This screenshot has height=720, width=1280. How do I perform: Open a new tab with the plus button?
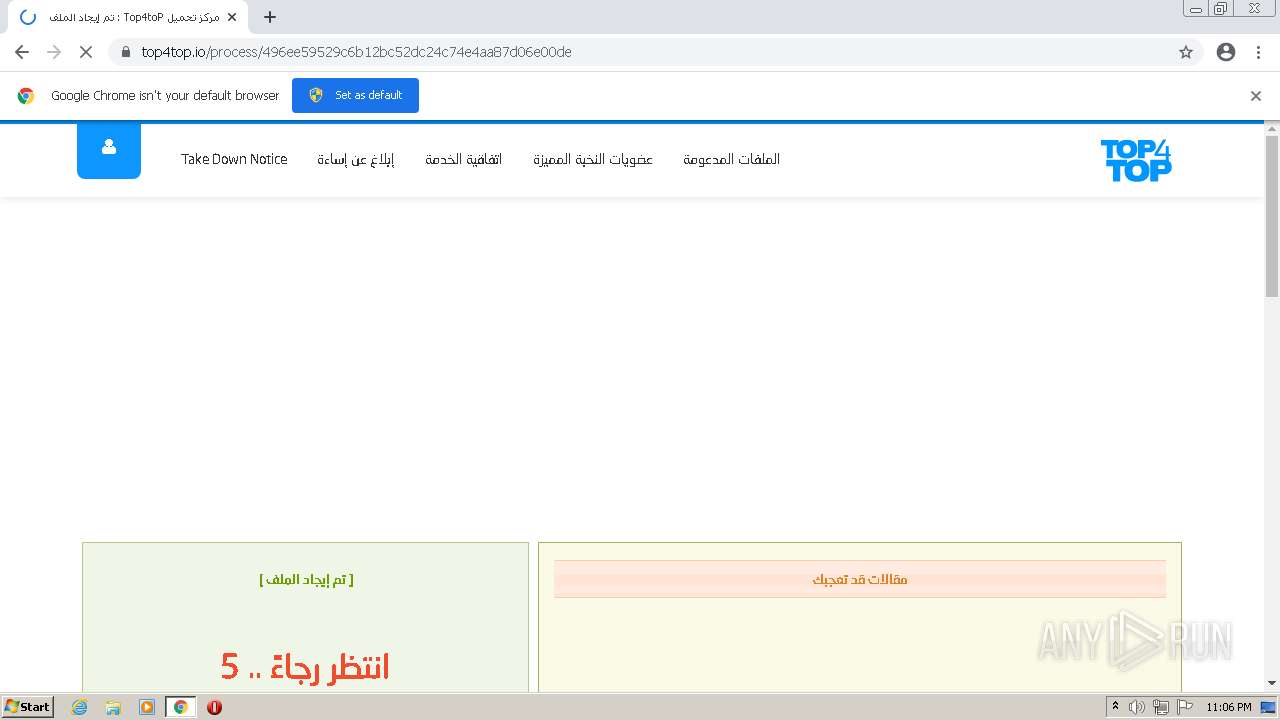(270, 17)
